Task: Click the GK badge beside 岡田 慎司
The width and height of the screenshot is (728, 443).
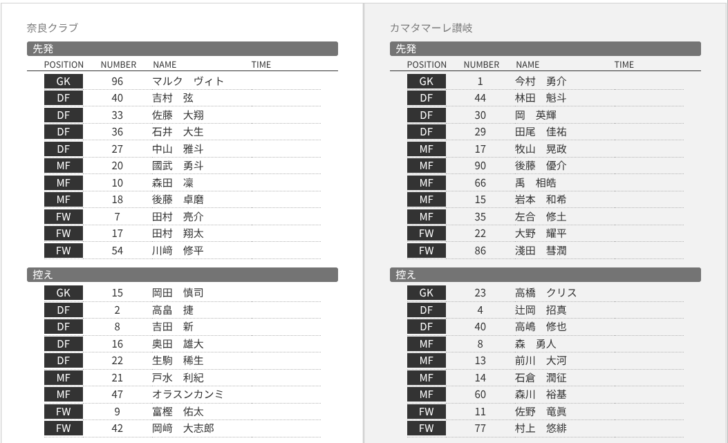Action: pos(63,293)
